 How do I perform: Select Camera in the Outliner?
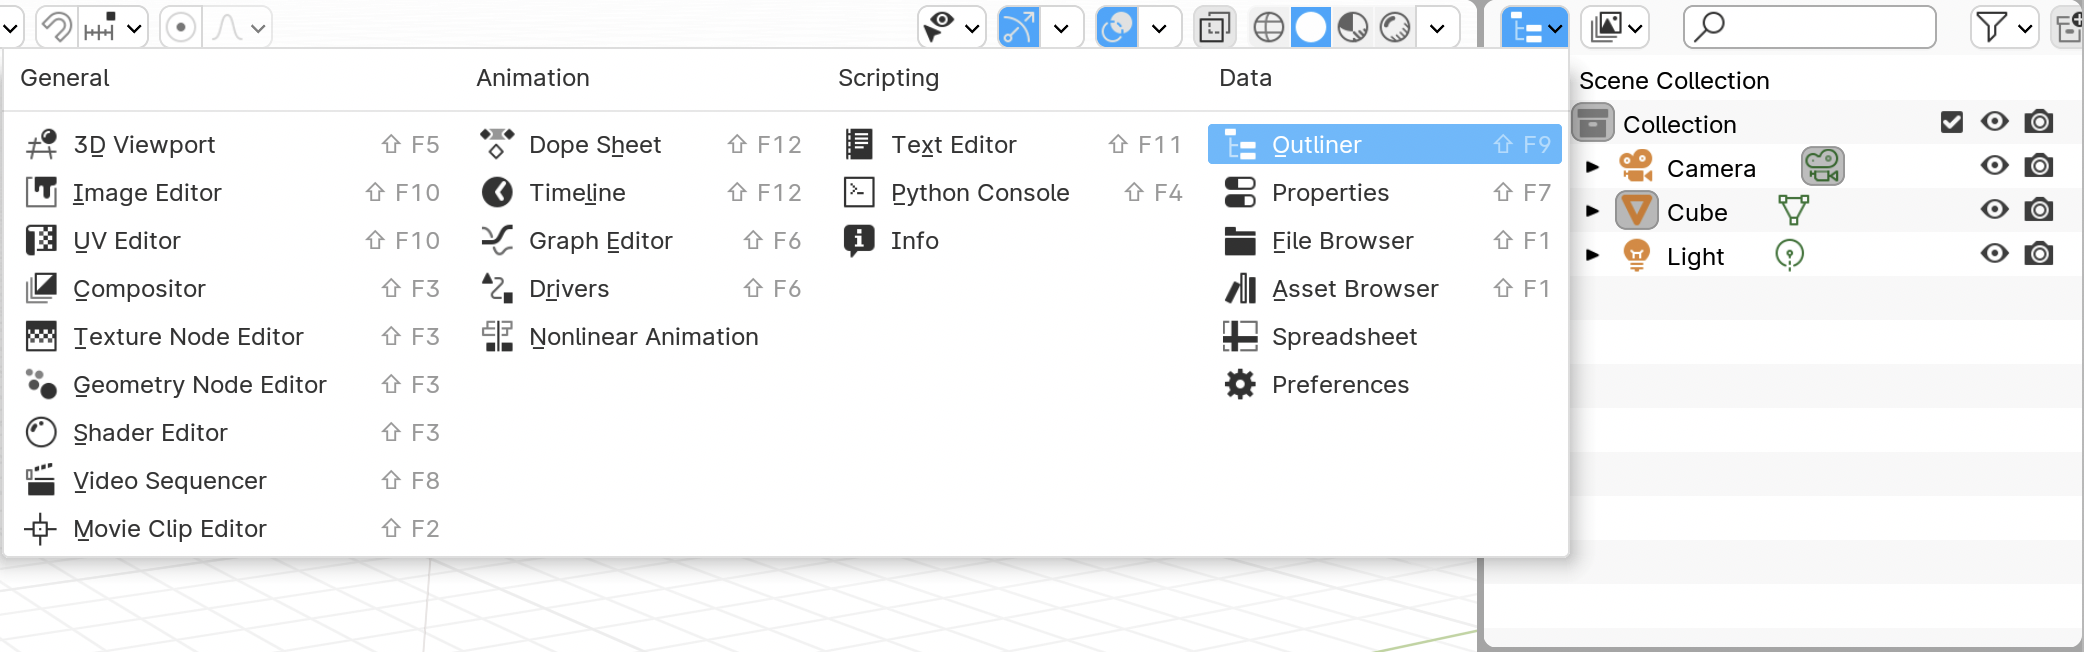pyautogui.click(x=1711, y=168)
